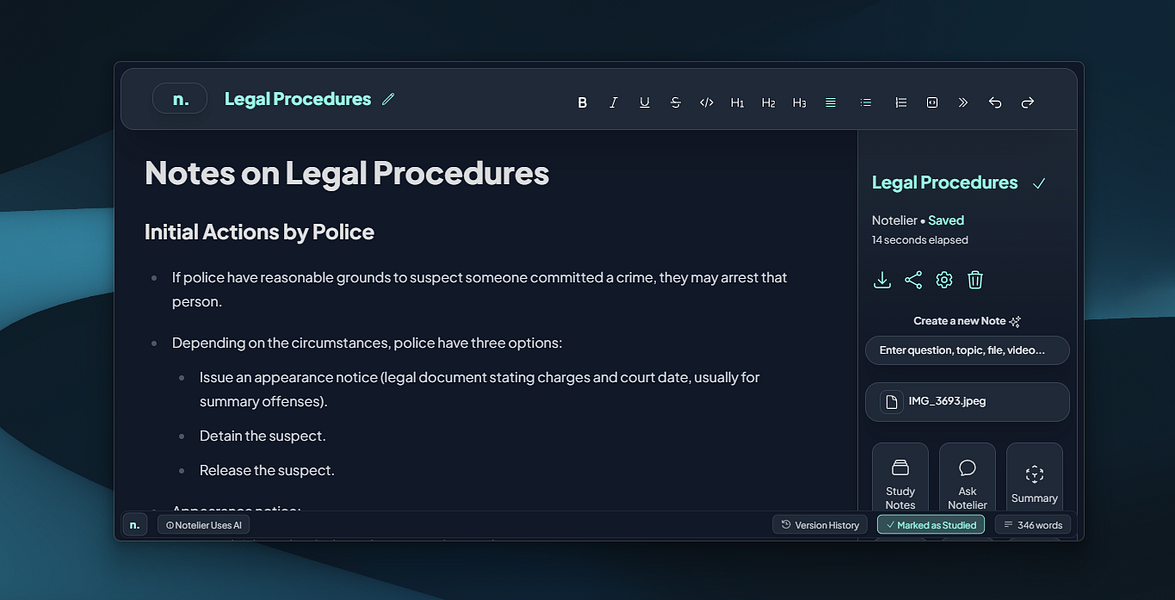Apply Heading 3 style
Viewport: 1175px width, 600px height.
tap(800, 103)
